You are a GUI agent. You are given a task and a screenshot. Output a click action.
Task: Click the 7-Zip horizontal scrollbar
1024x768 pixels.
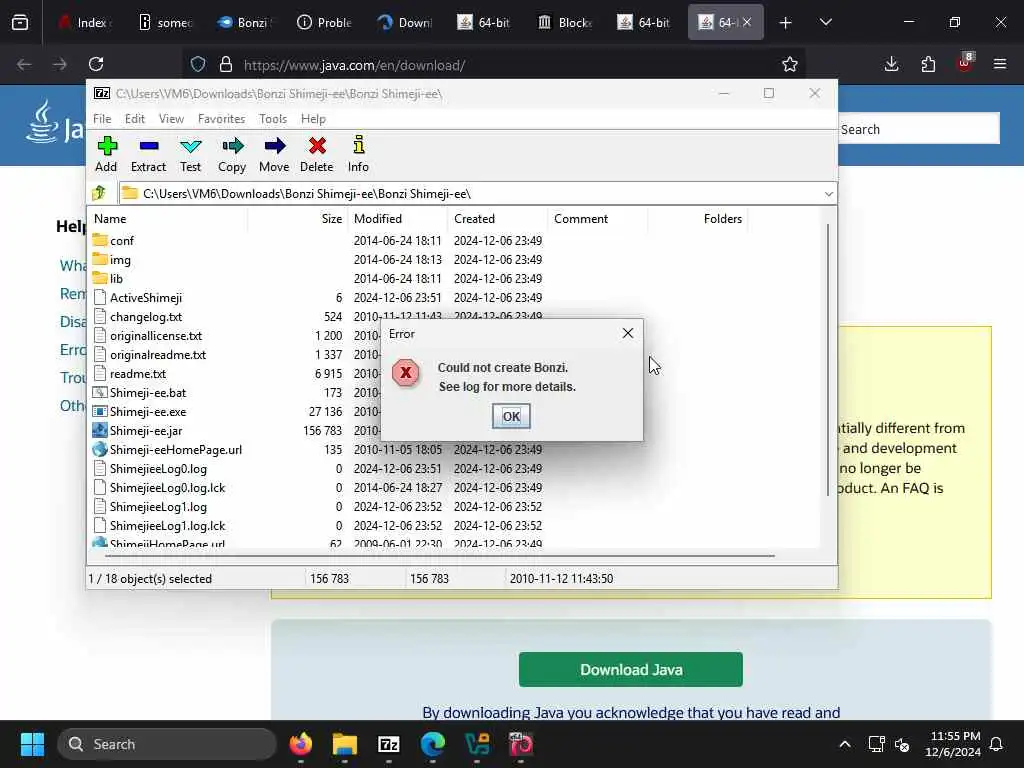coord(440,556)
